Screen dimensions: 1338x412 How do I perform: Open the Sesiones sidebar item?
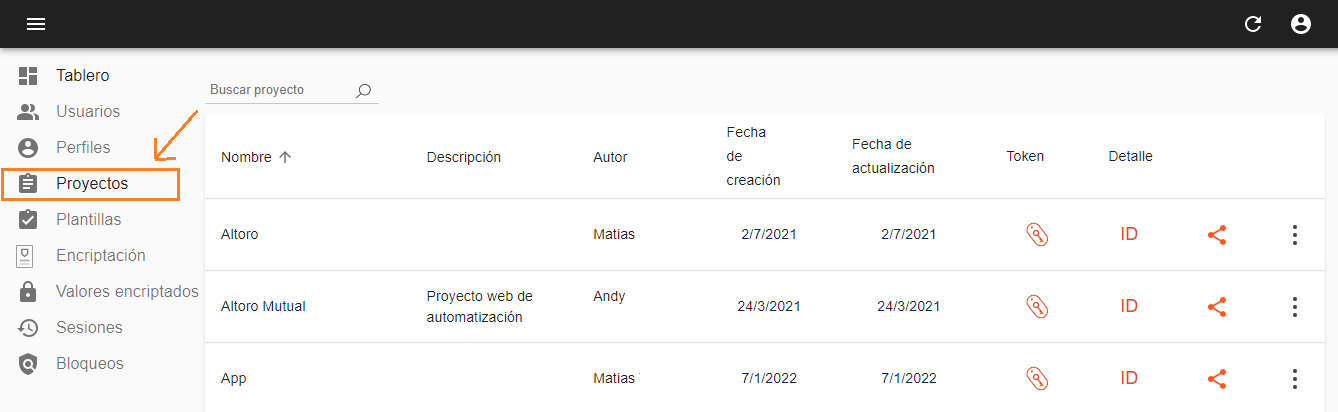89,328
